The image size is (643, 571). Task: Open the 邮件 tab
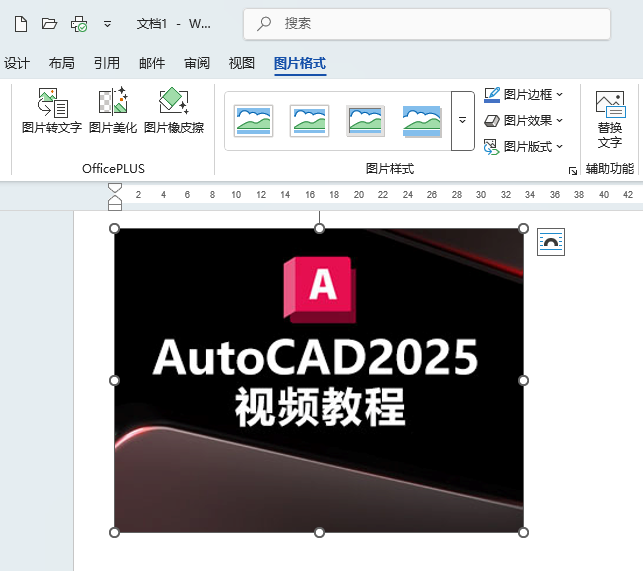point(152,63)
